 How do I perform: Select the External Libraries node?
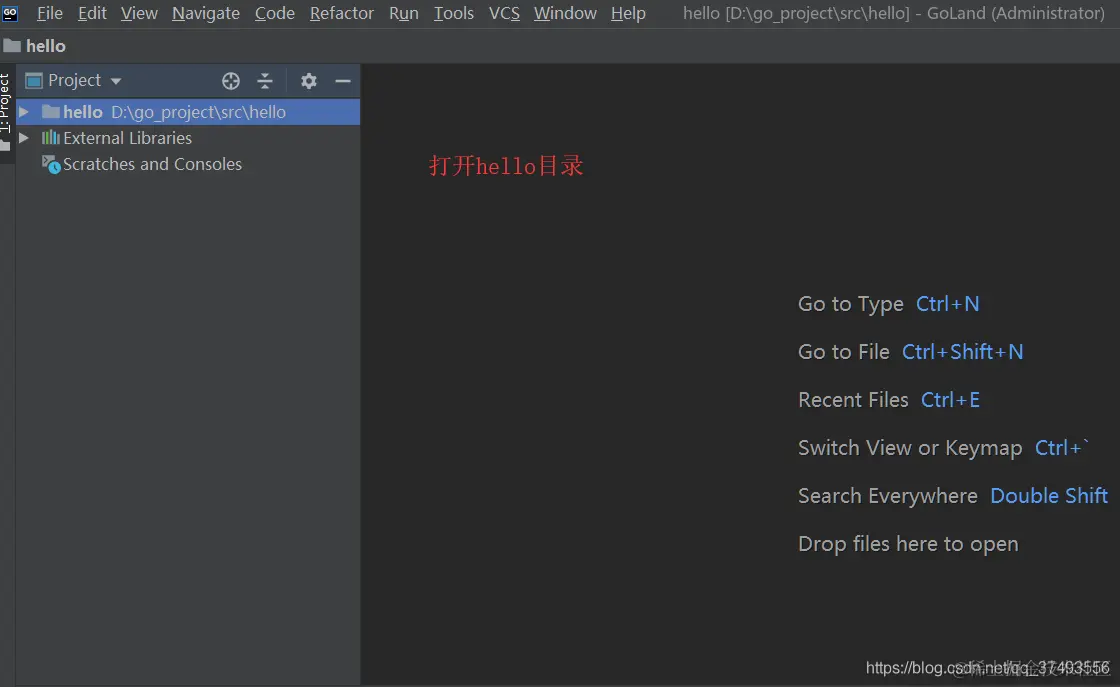(x=125, y=138)
